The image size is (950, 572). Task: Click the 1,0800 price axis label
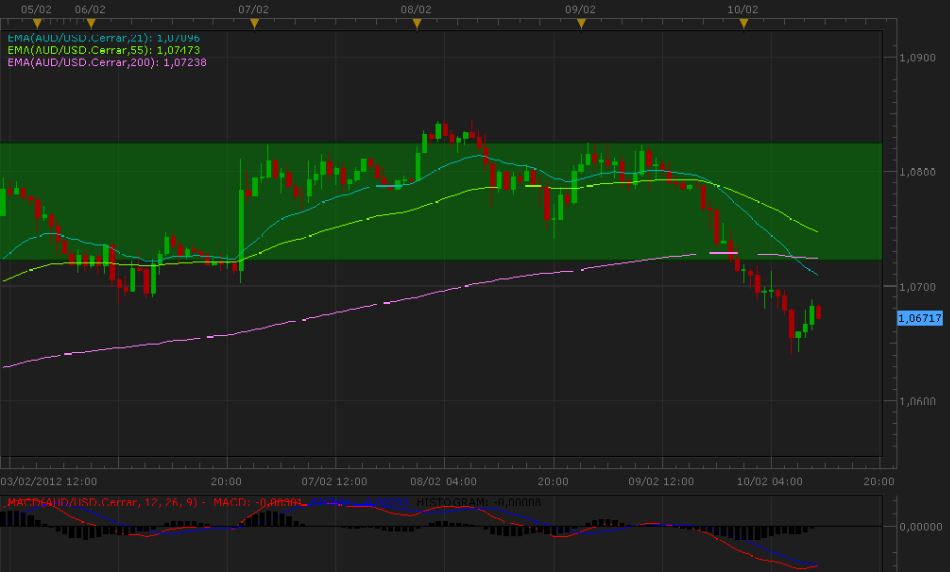[x=918, y=172]
